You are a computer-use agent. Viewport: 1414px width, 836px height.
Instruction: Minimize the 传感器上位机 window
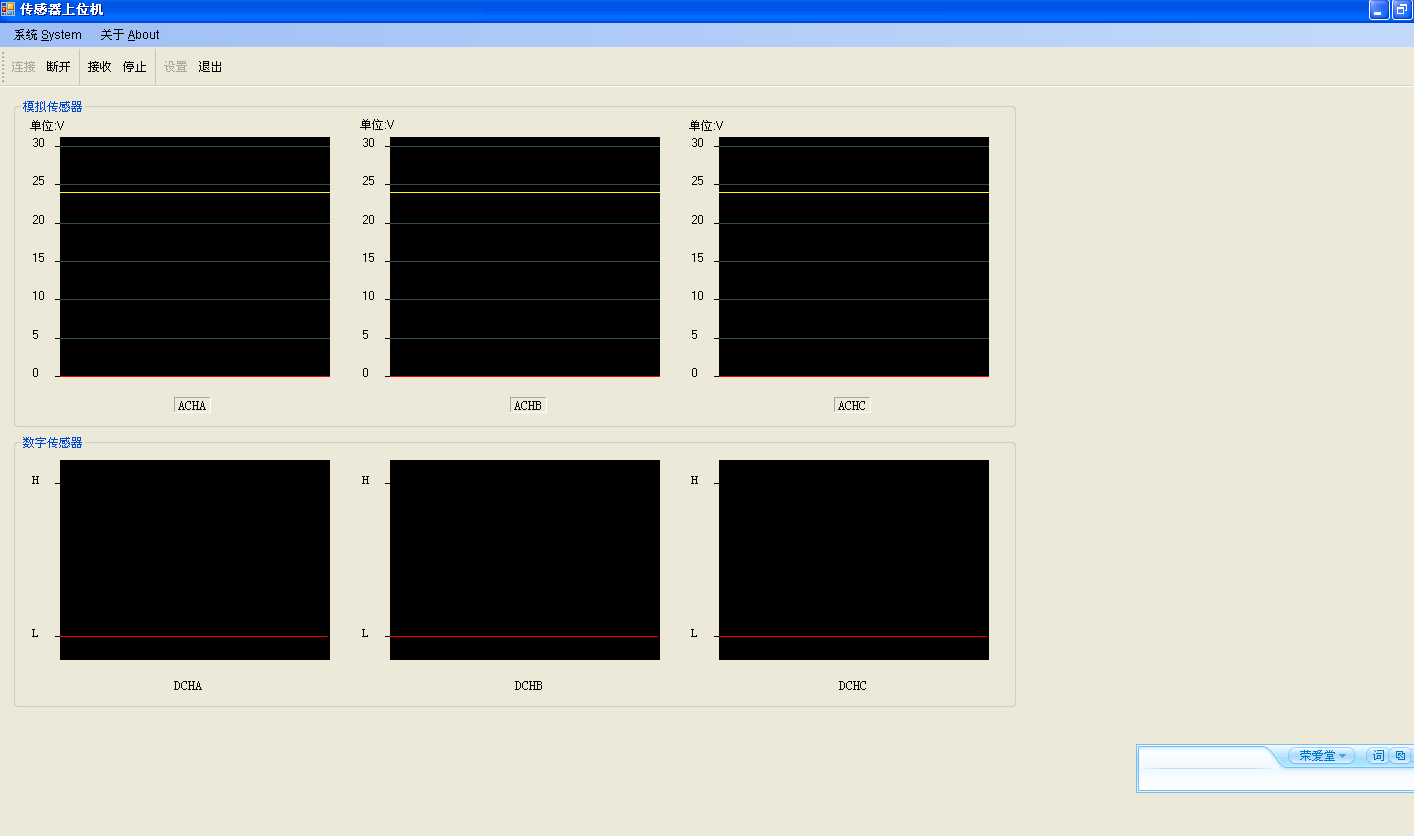click(x=1378, y=10)
